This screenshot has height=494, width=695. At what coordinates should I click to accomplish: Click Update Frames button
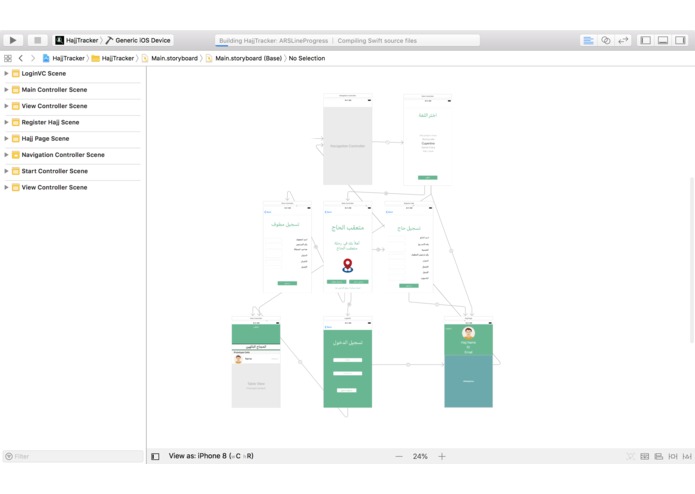[x=630, y=456]
